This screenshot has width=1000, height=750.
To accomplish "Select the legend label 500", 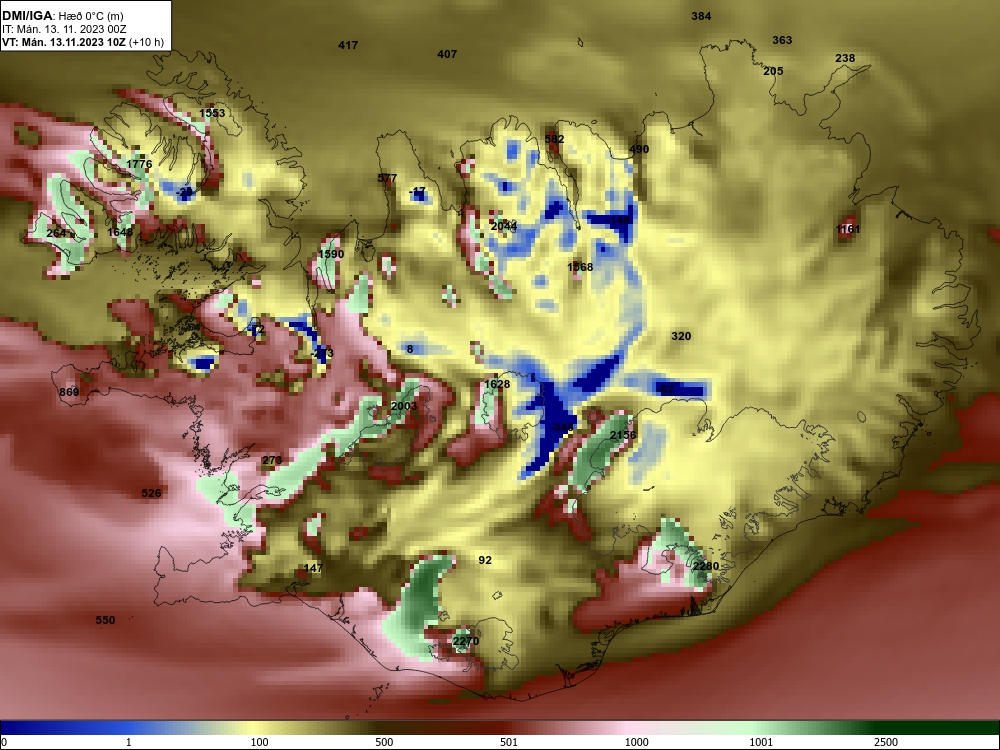I will point(384,742).
